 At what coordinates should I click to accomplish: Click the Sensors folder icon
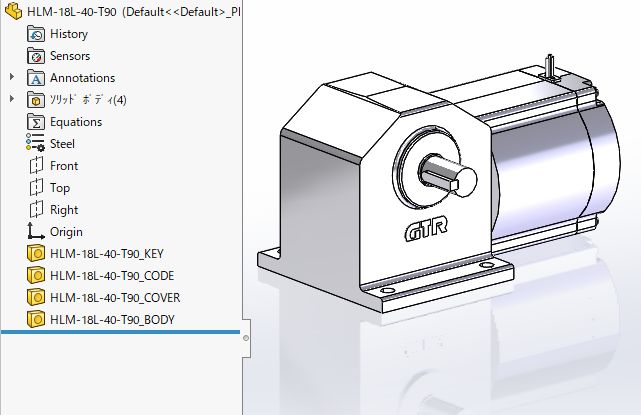tap(36, 56)
